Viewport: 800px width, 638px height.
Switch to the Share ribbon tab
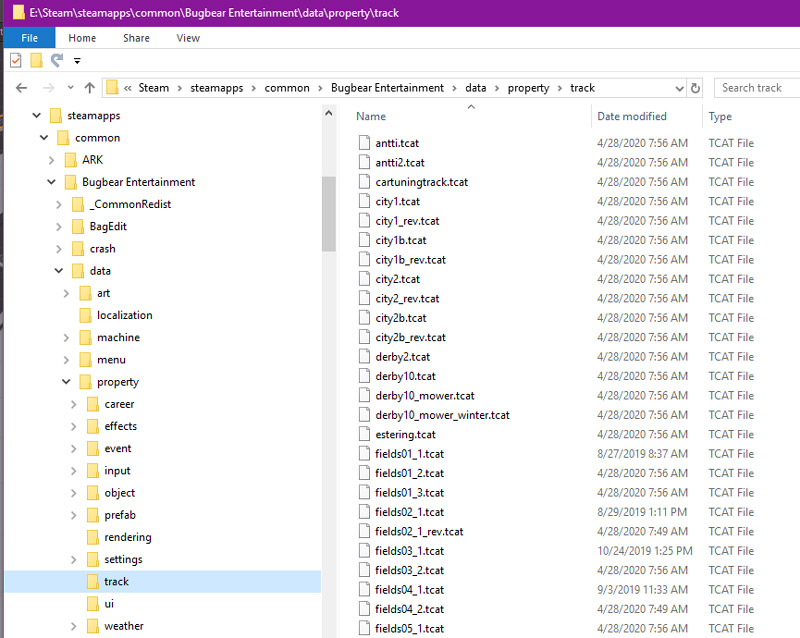[x=136, y=38]
